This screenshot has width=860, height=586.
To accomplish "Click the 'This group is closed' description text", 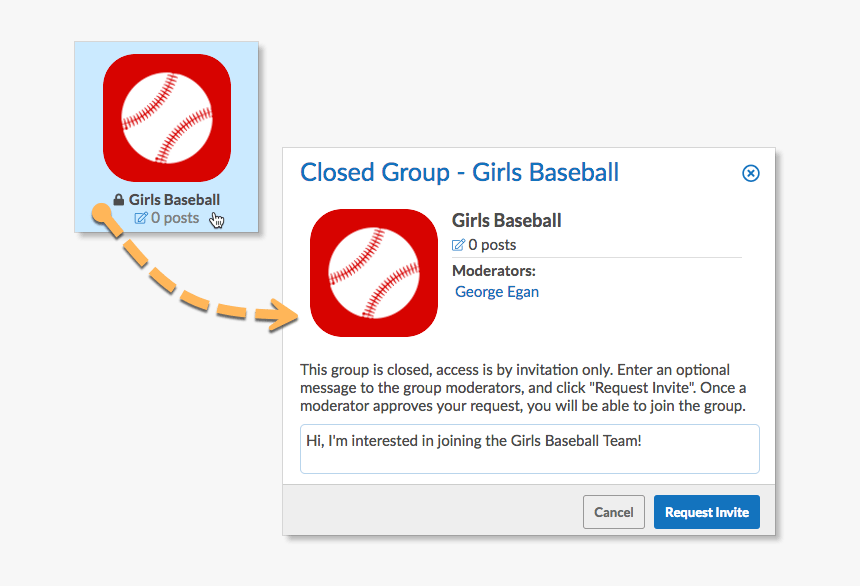I will coord(523,388).
